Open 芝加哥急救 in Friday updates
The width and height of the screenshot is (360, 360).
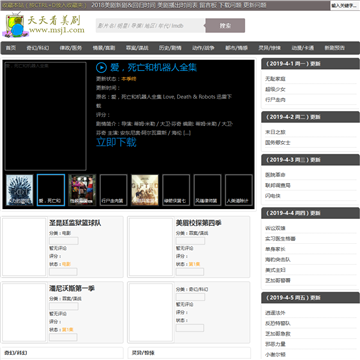click(x=278, y=333)
